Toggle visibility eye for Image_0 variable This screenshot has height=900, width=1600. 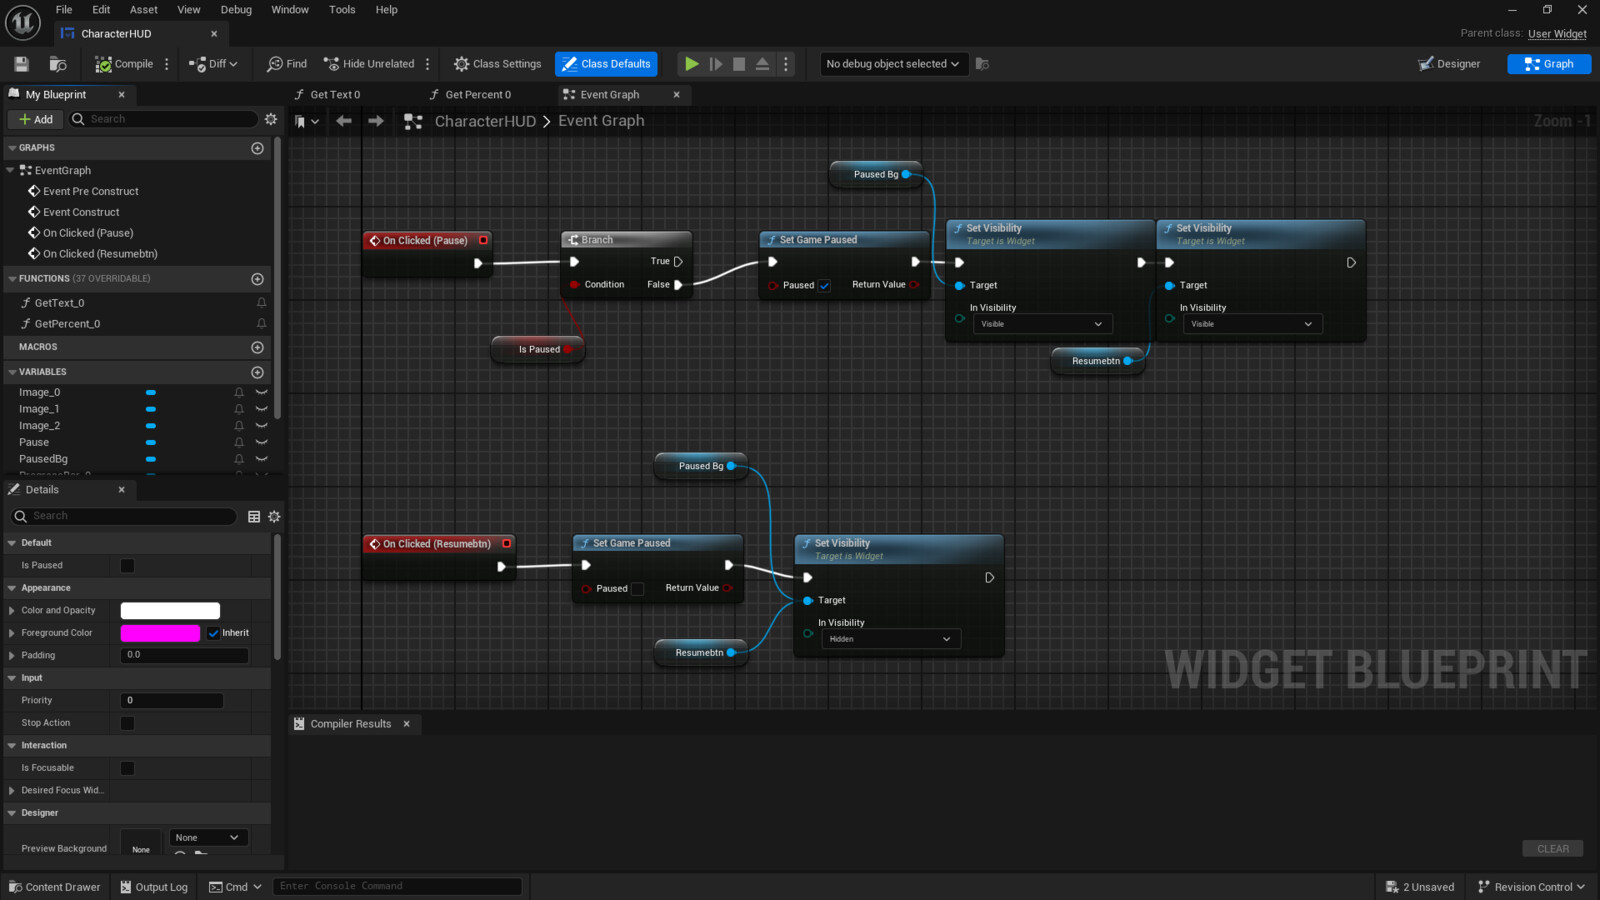click(x=262, y=393)
